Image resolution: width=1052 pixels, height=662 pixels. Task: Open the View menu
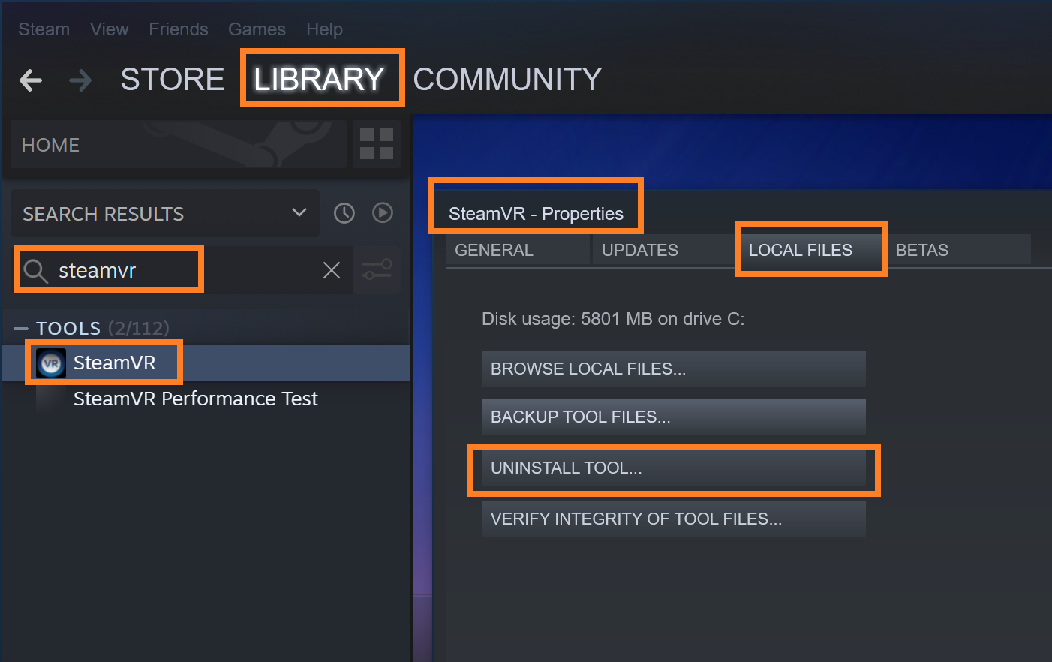(109, 30)
